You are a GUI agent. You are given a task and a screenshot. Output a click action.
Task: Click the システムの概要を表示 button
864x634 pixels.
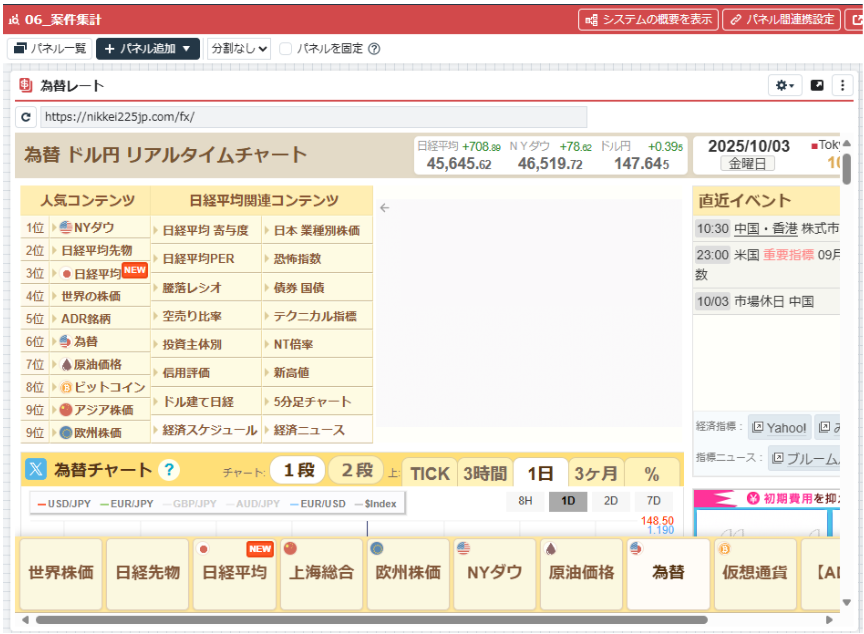648,19
